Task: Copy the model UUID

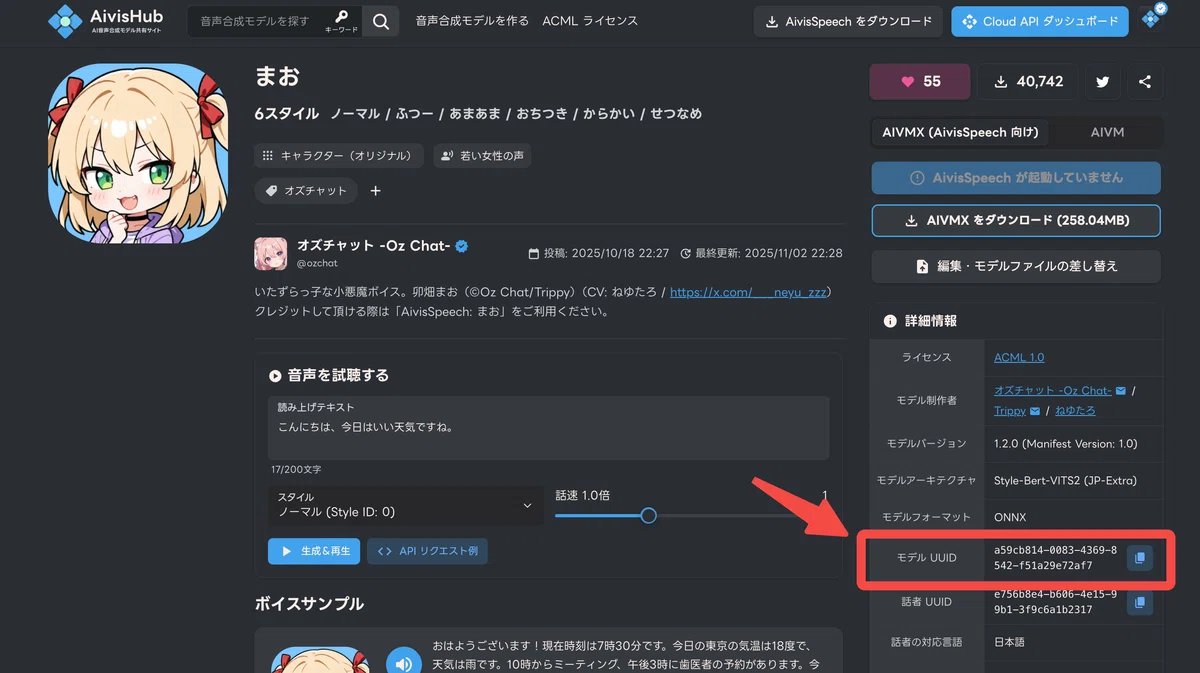Action: coord(1140,558)
